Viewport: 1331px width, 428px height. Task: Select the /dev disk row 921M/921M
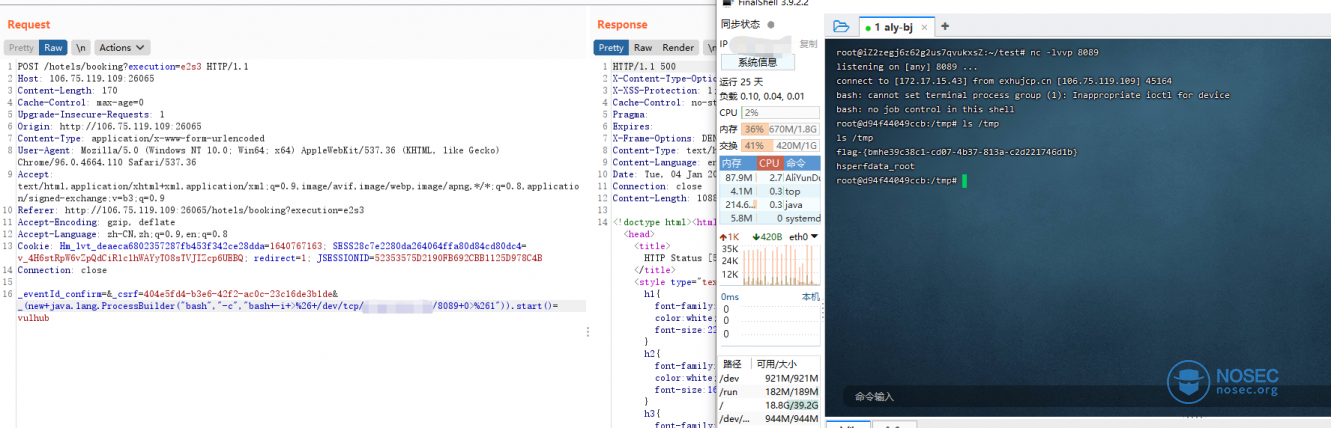[x=770, y=378]
